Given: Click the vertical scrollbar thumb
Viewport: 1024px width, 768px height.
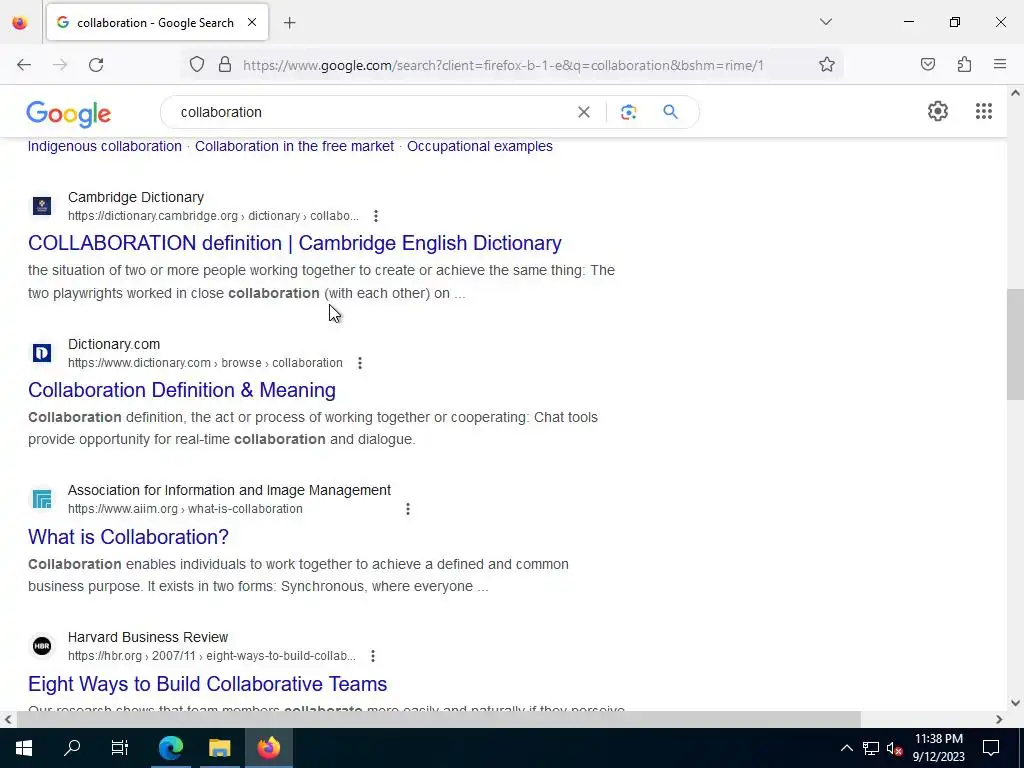Looking at the screenshot, I should tap(1015, 344).
